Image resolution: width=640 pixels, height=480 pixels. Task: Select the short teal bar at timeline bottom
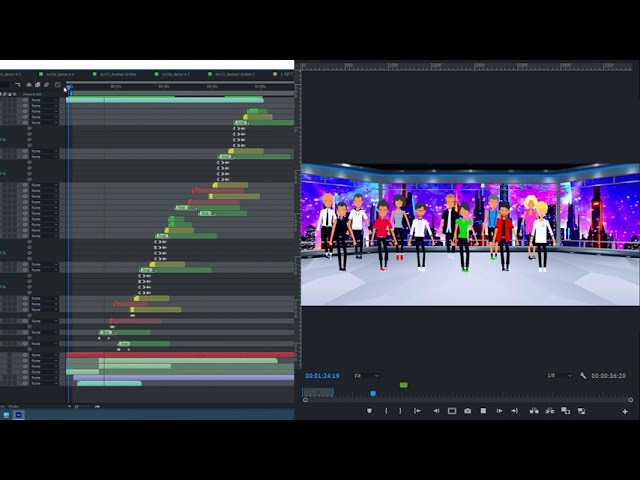(109, 383)
